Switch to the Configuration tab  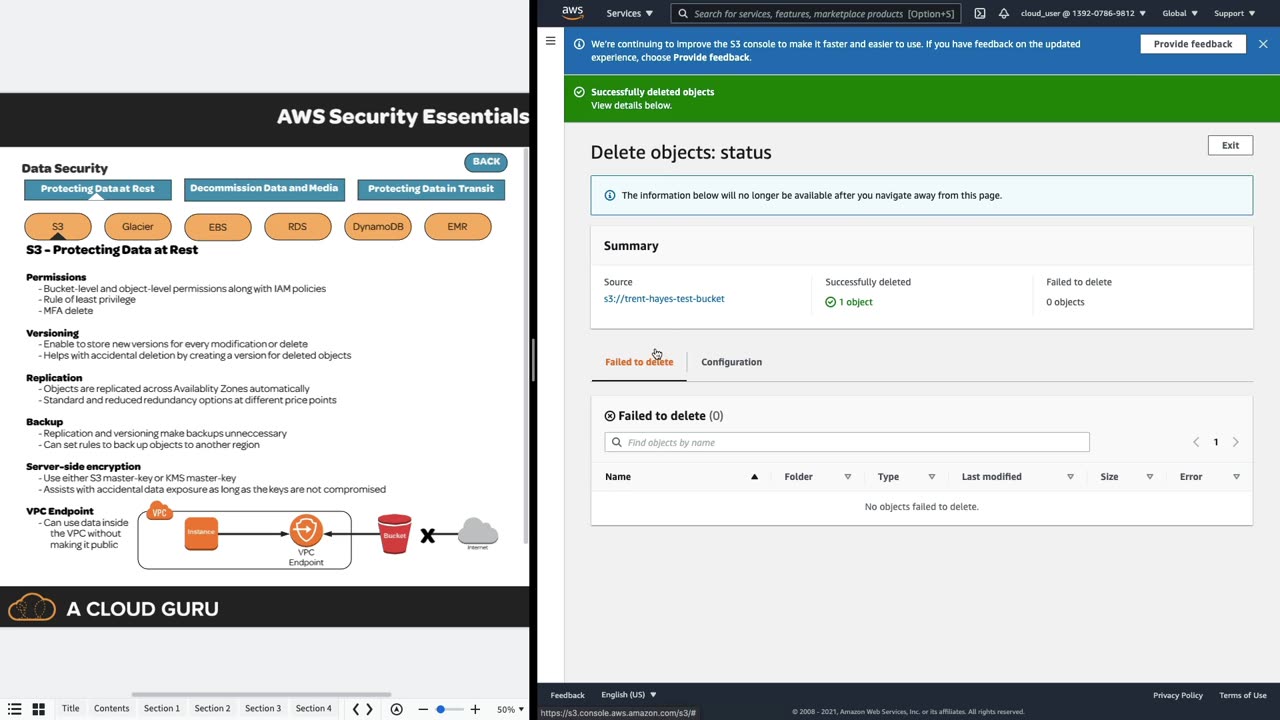click(731, 362)
